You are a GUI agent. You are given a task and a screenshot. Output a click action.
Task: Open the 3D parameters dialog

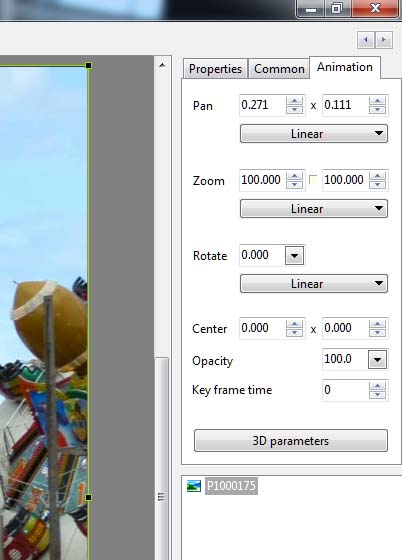pos(291,441)
